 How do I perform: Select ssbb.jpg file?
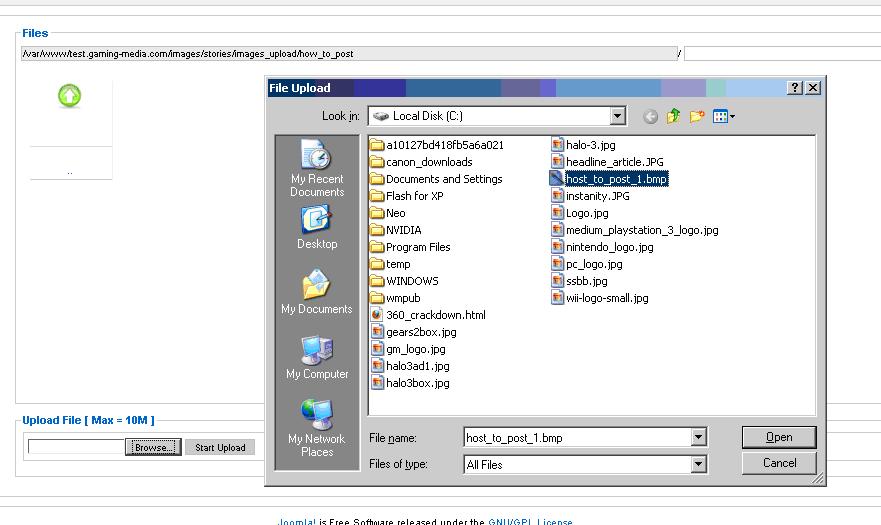coord(579,281)
